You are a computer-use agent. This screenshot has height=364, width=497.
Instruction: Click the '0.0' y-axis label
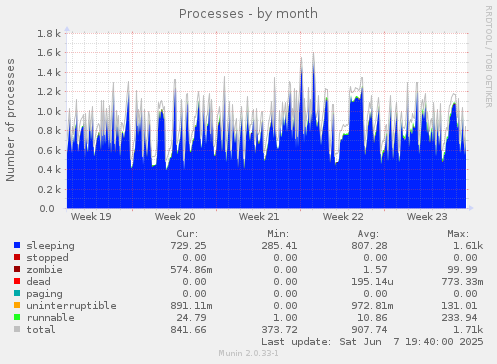pos(47,209)
